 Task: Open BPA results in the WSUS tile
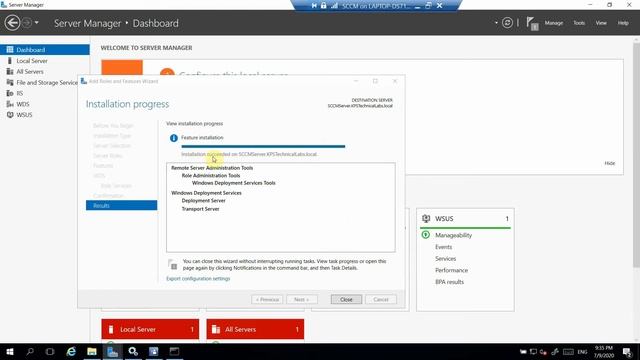tap(449, 282)
